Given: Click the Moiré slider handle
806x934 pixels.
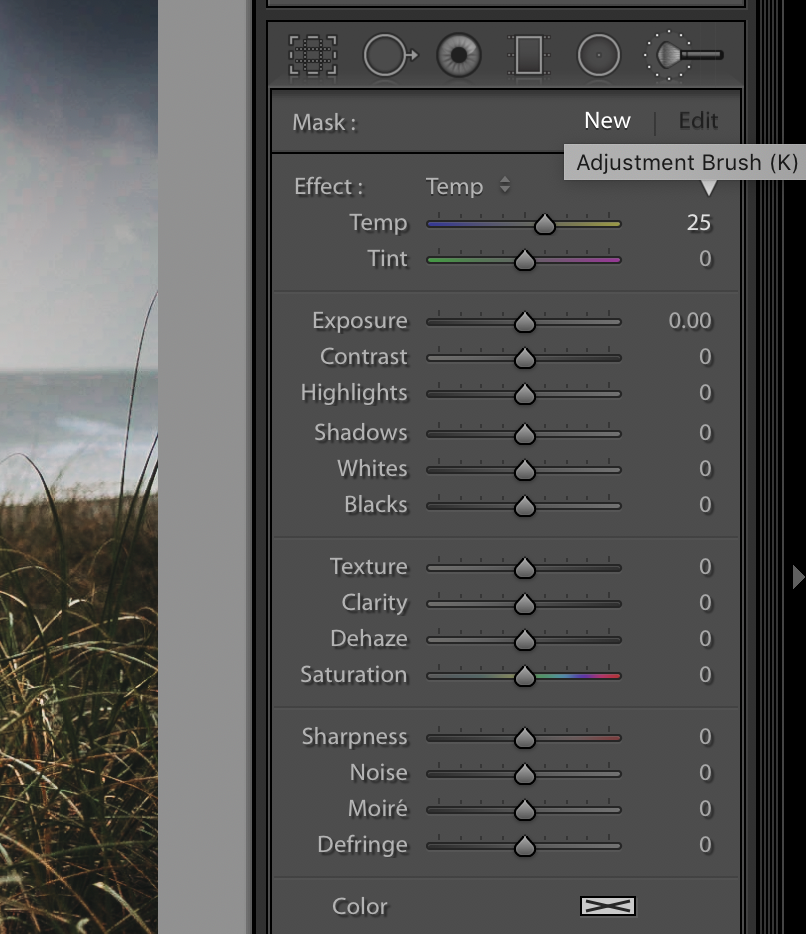Looking at the screenshot, I should pos(524,810).
